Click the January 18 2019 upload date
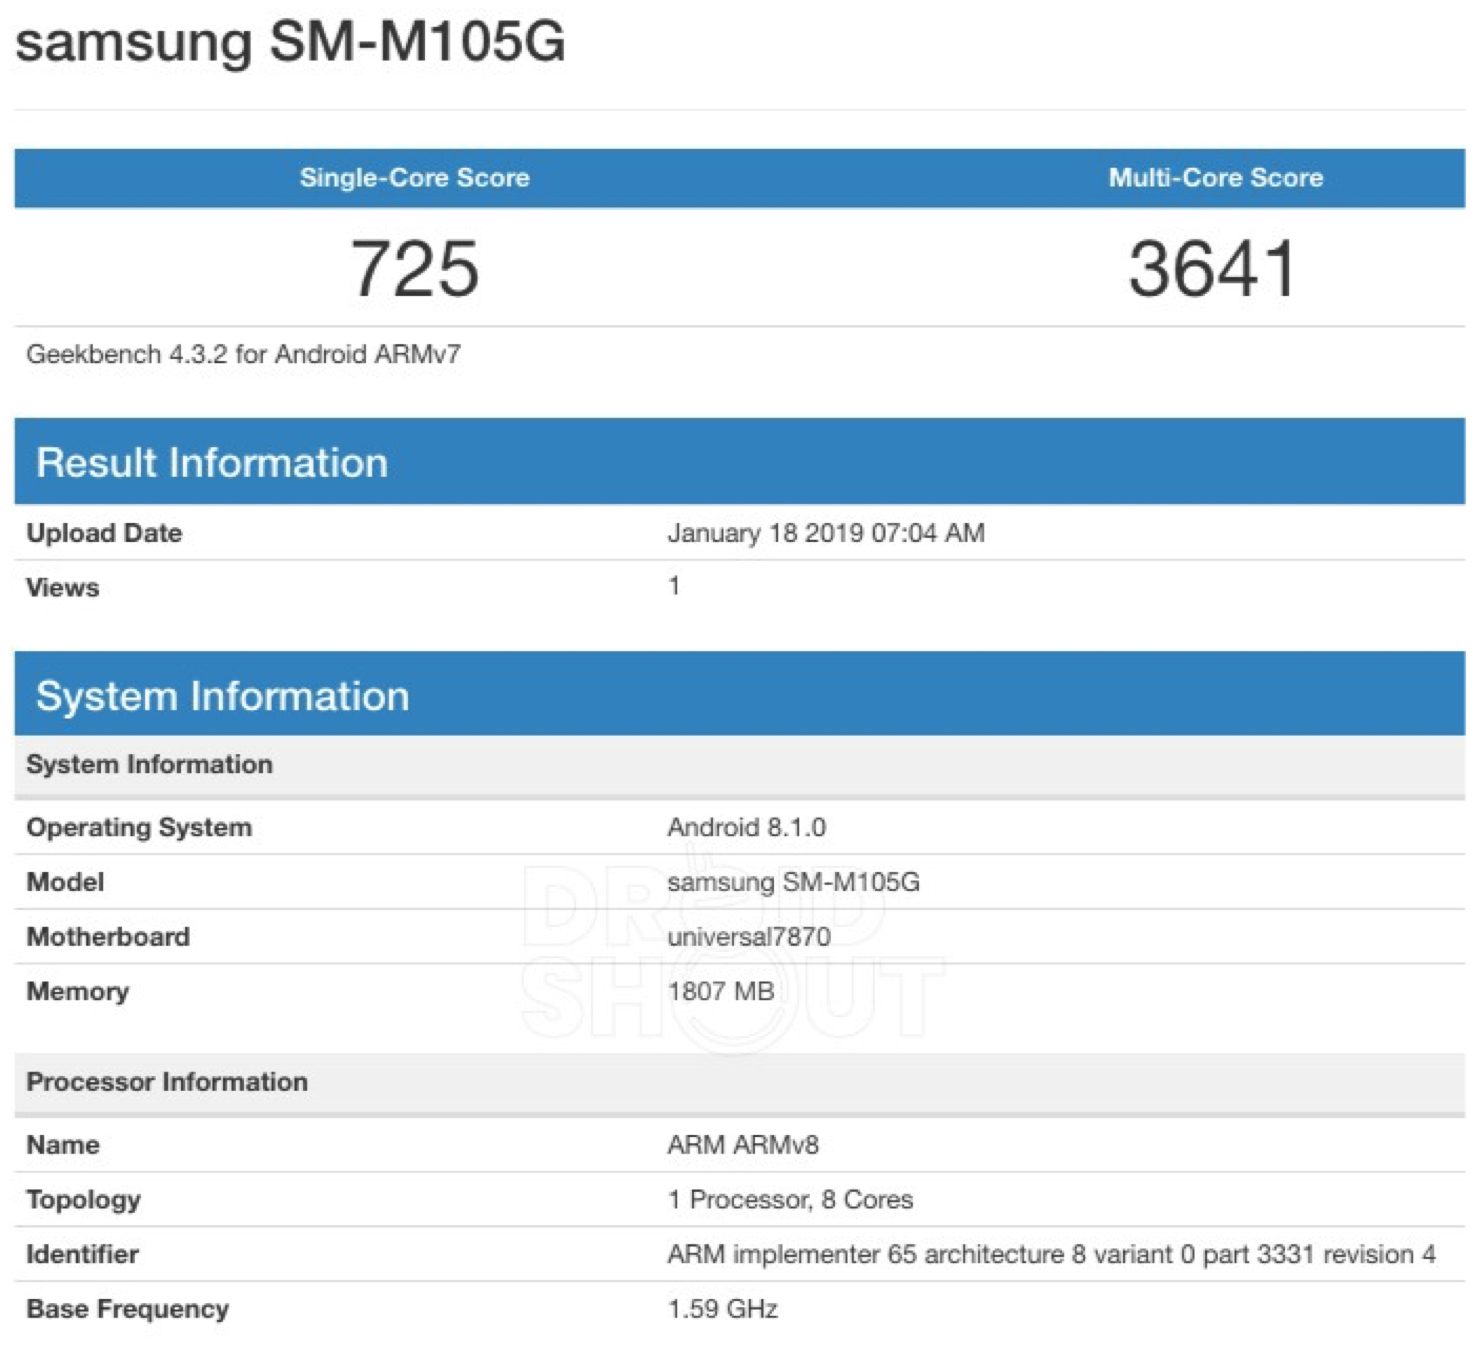The height and width of the screenshot is (1345, 1472). click(x=825, y=533)
